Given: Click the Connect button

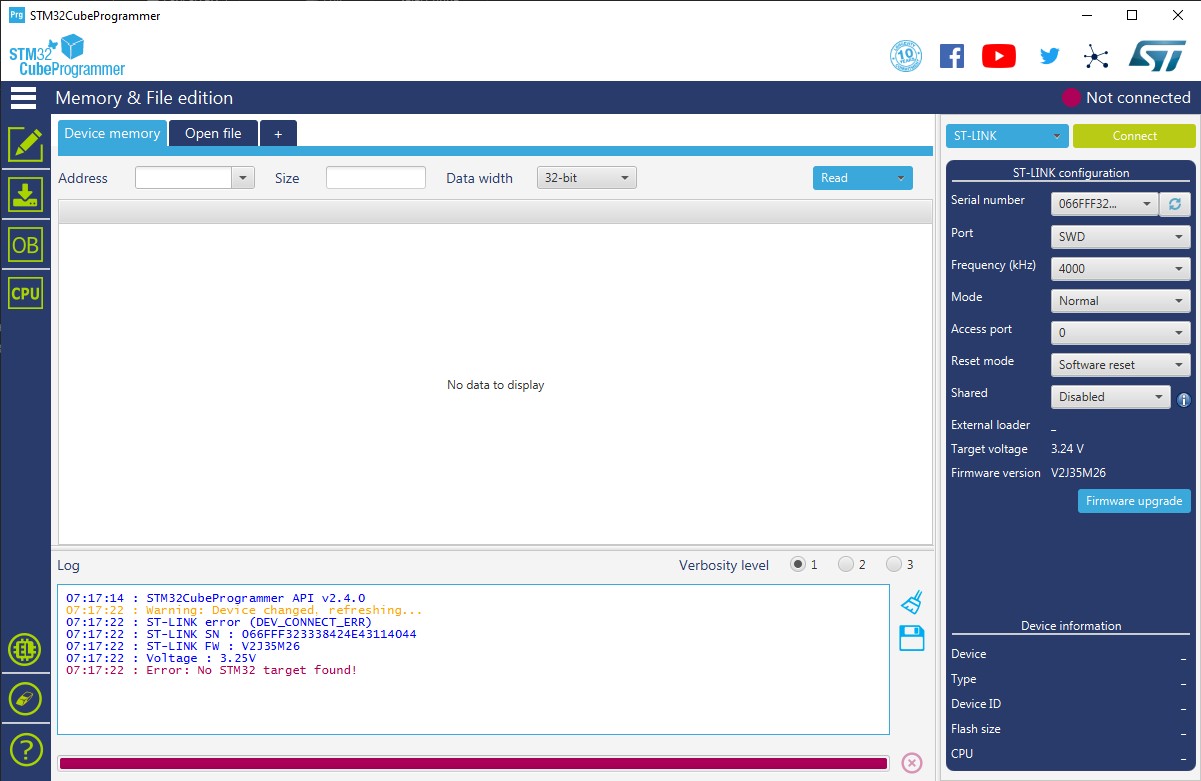Looking at the screenshot, I should point(1134,136).
